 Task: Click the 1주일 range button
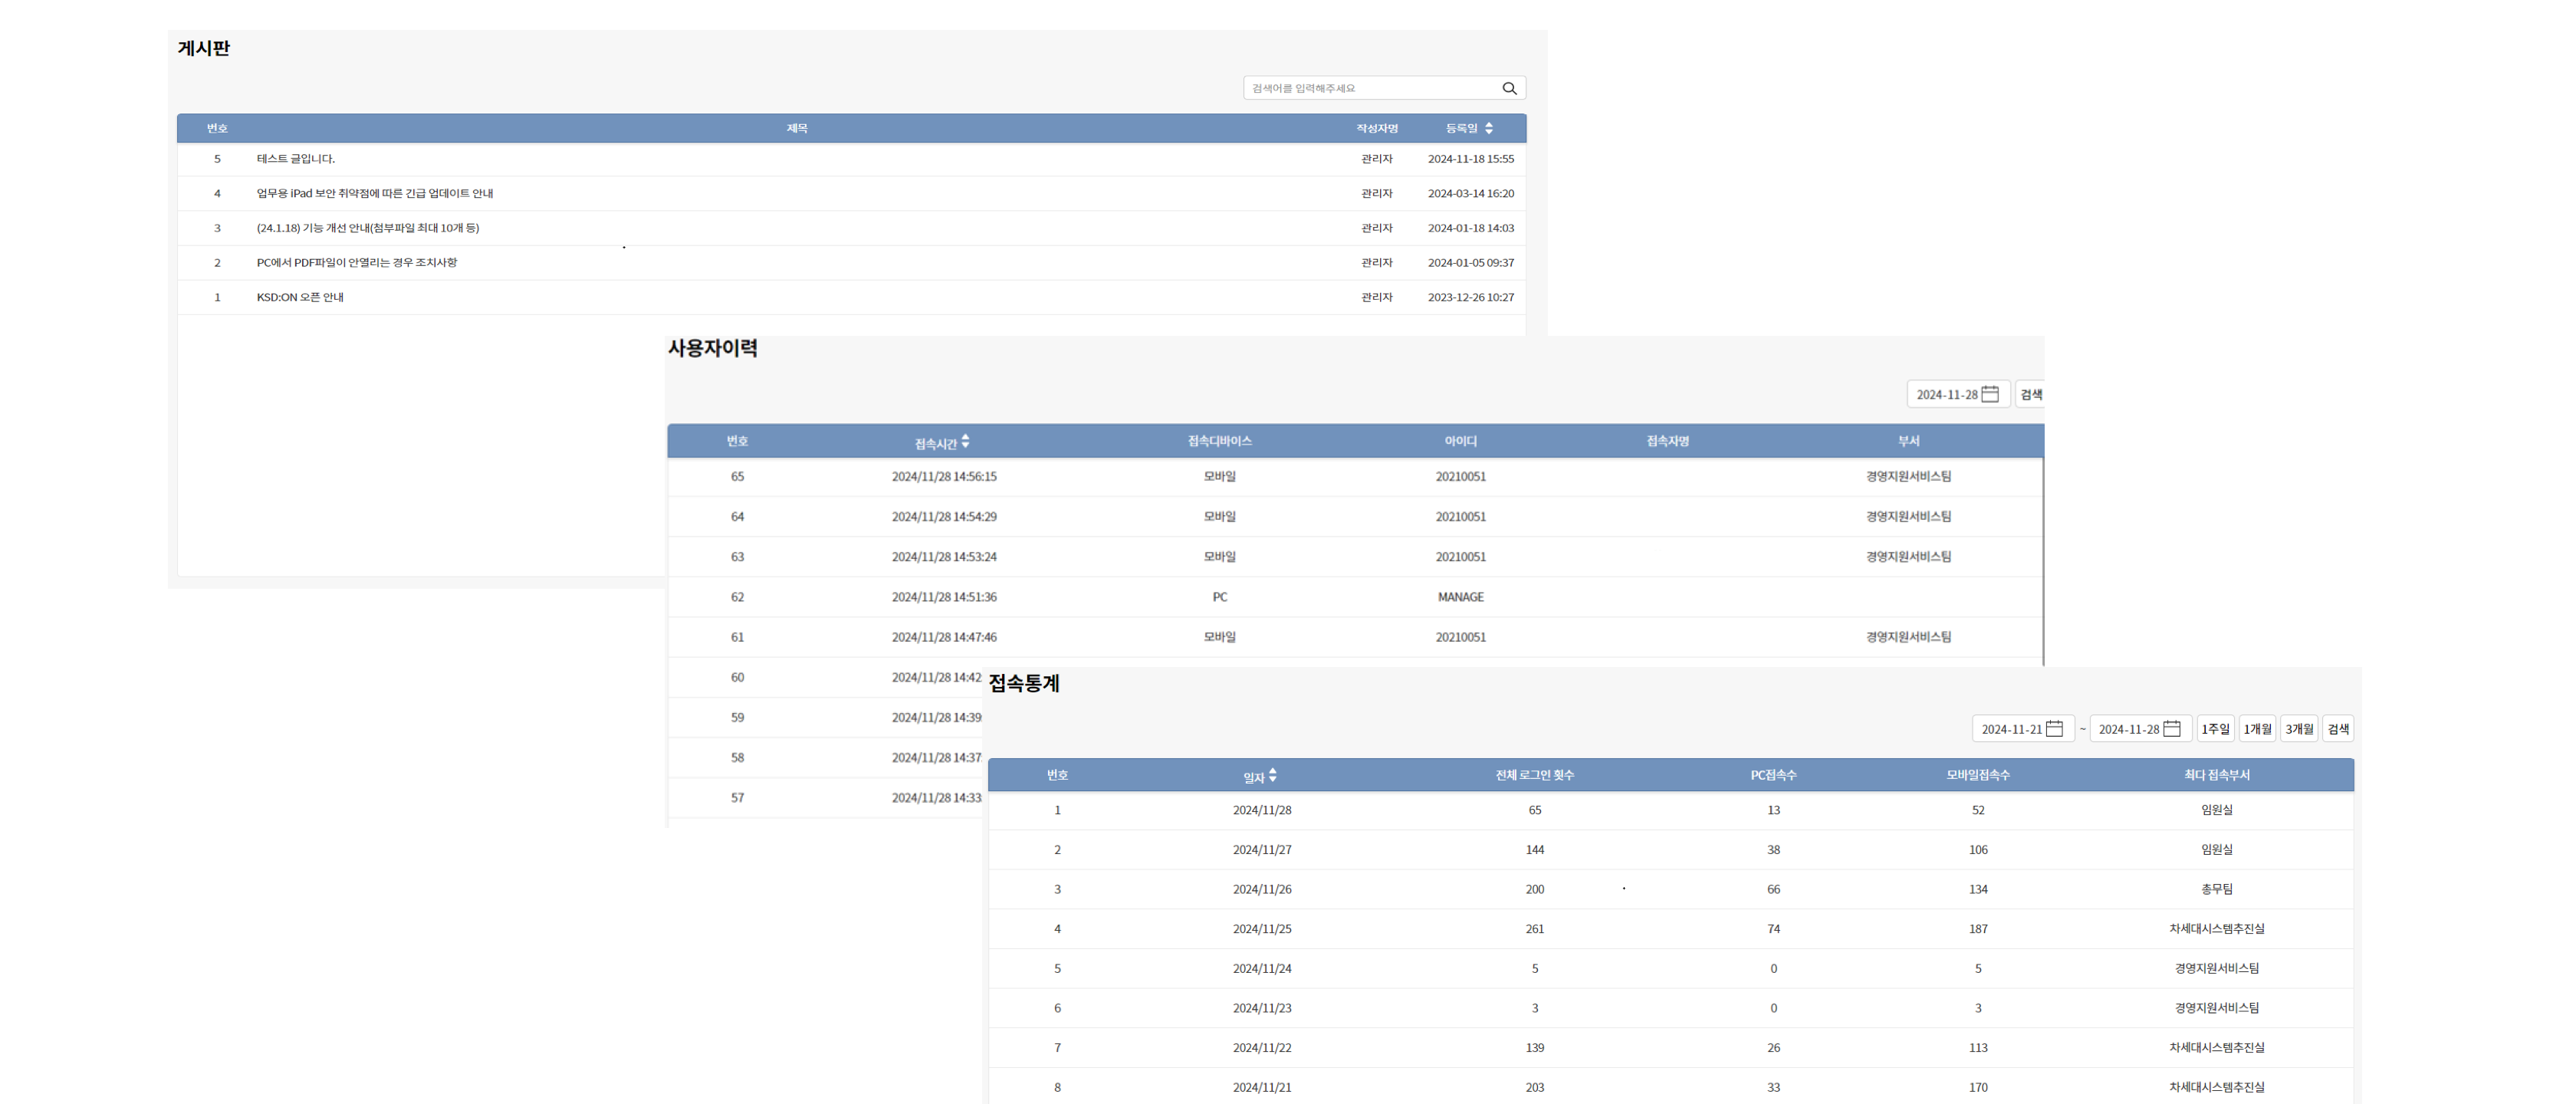(2215, 729)
